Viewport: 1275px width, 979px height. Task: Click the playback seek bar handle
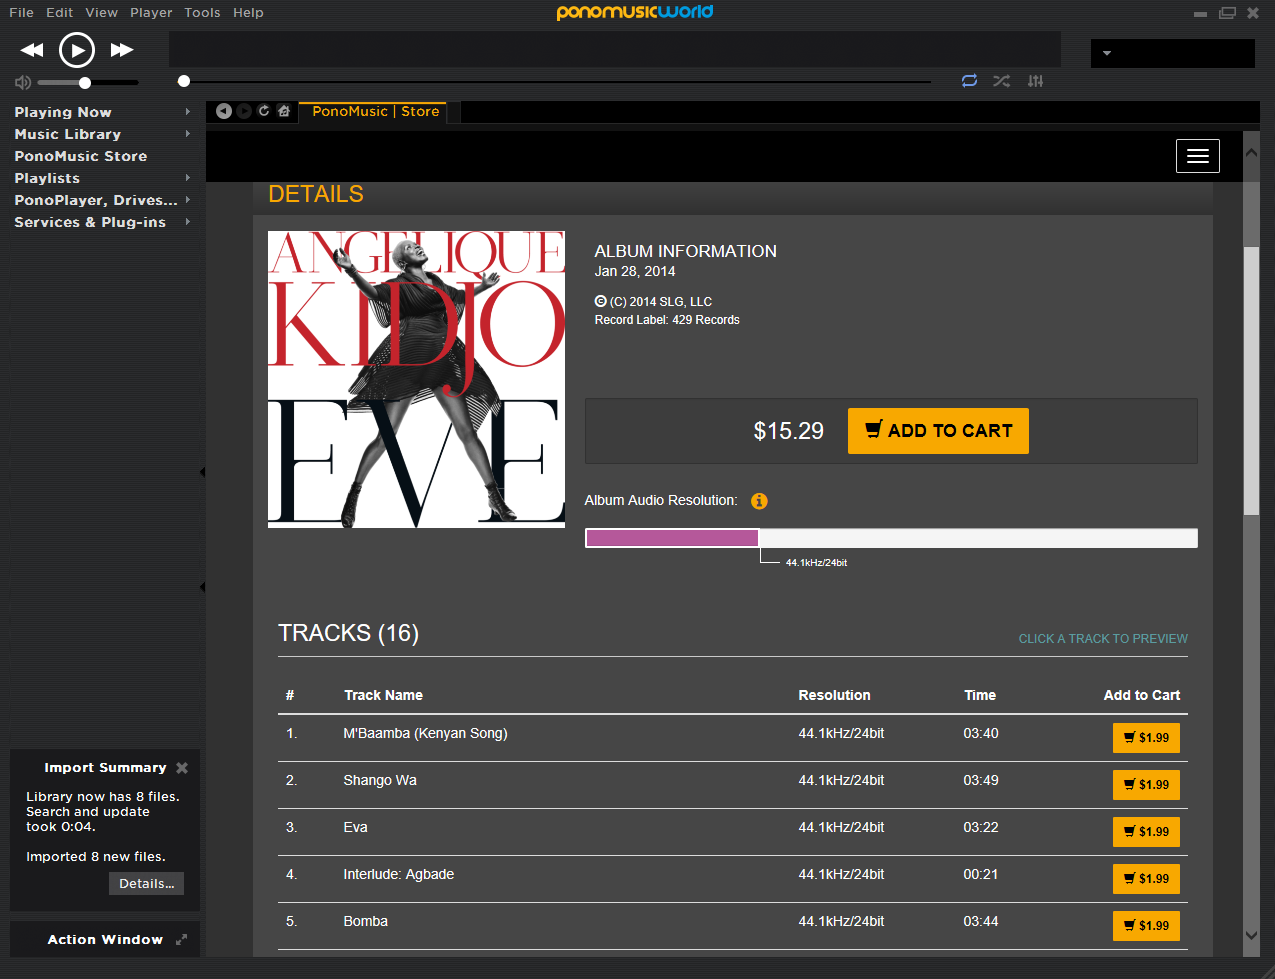click(x=184, y=81)
